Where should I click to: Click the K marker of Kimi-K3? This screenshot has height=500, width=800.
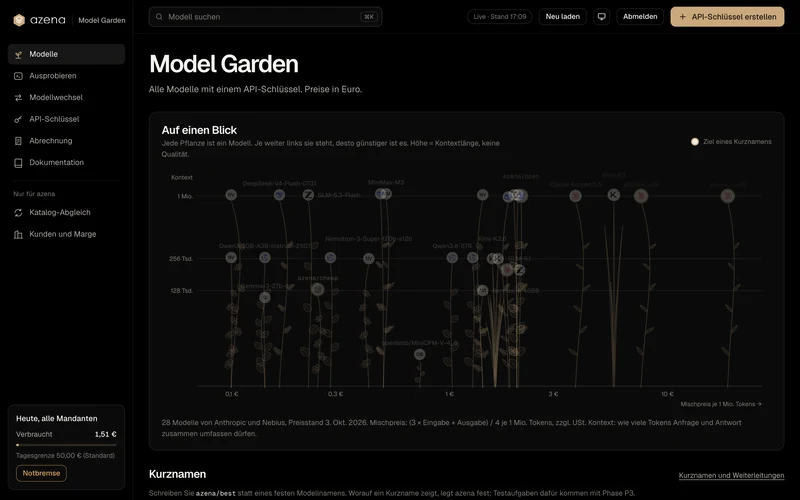click(x=613, y=194)
